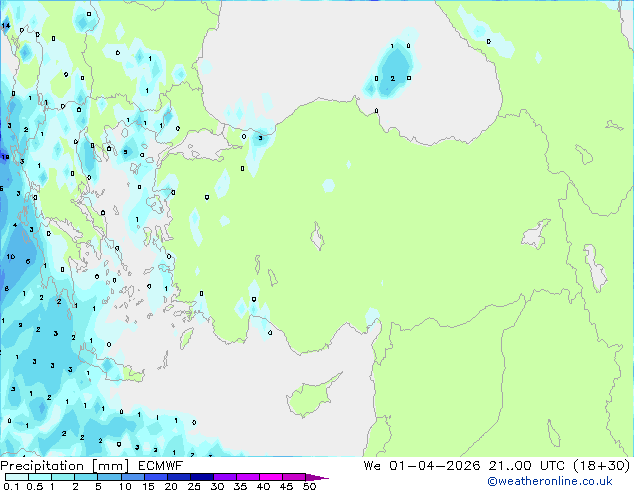634x490 pixels.
Task: Click the '0.1' legend label
Action: 11,486
